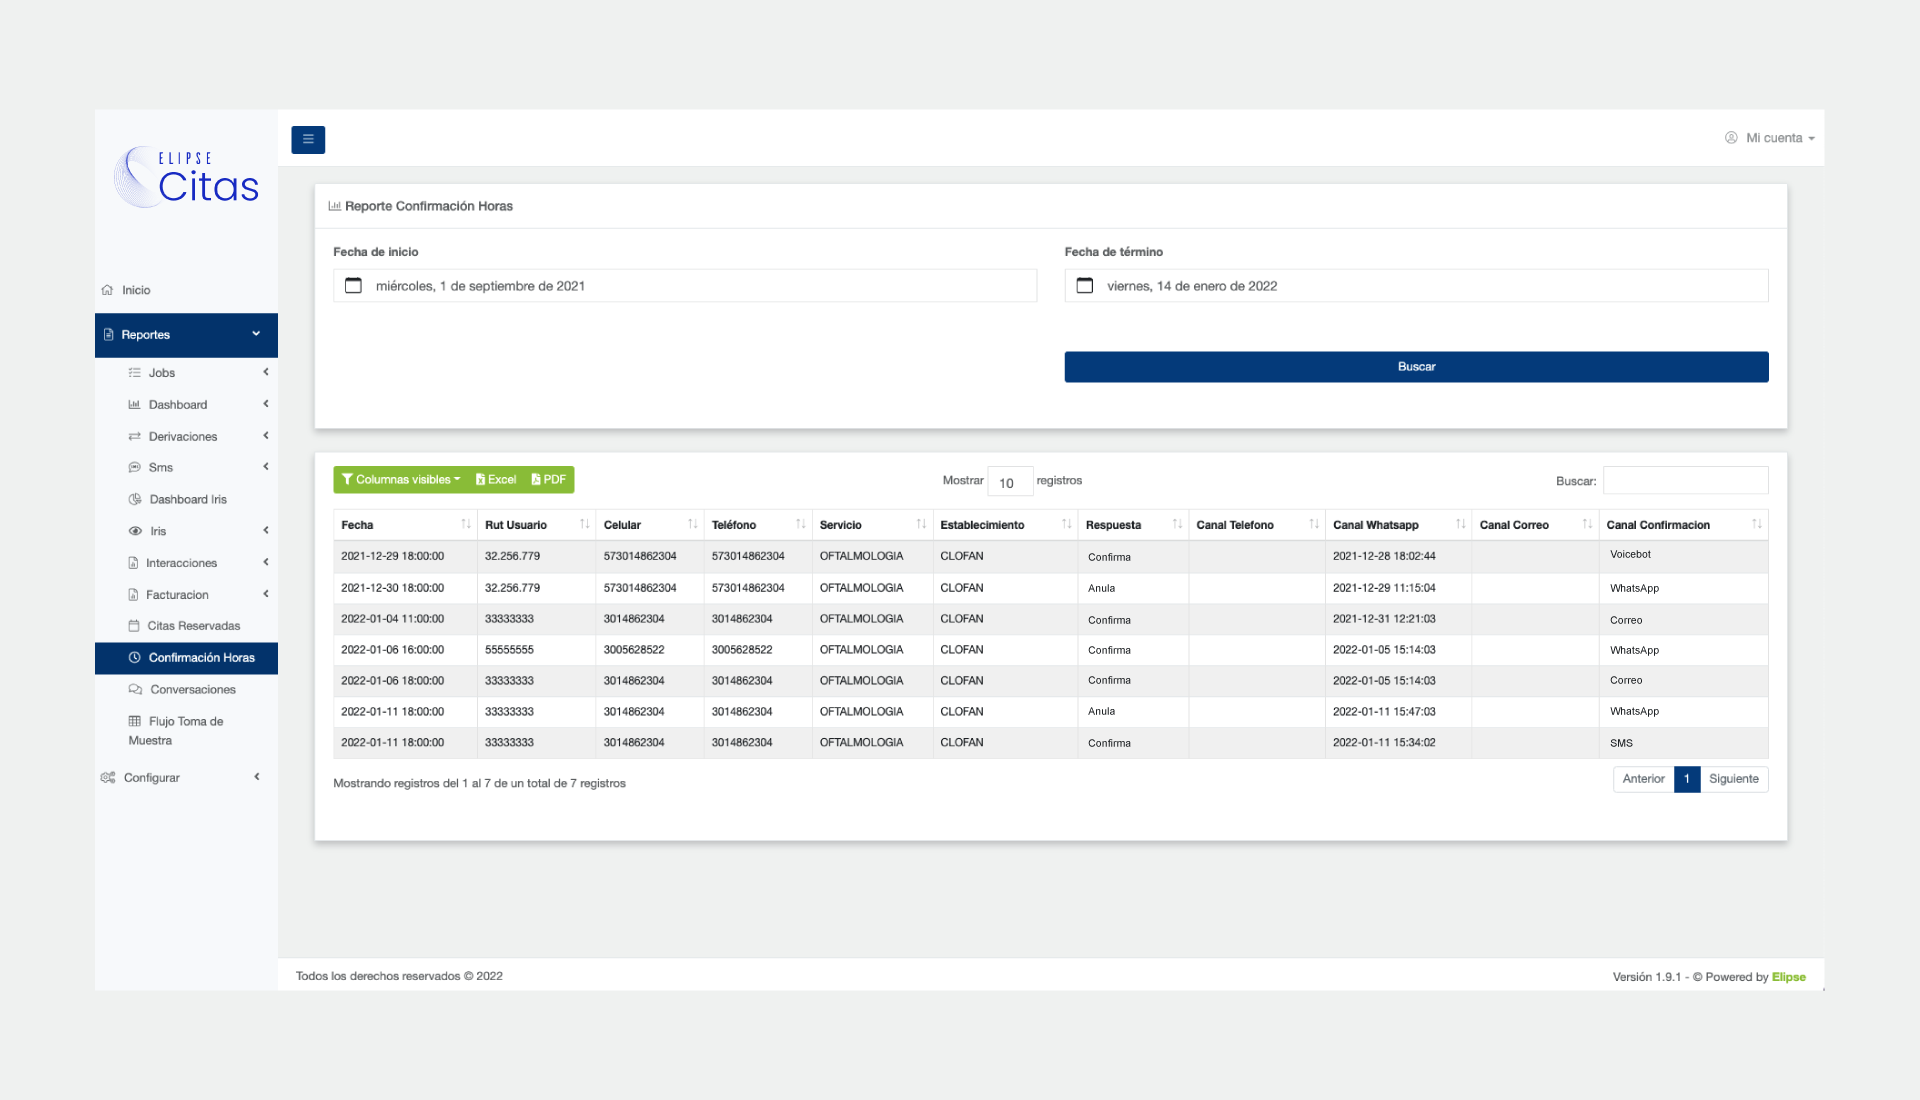Screen dimensions: 1920x1100
Task: Click the Inicio home icon
Action: [x=108, y=290]
